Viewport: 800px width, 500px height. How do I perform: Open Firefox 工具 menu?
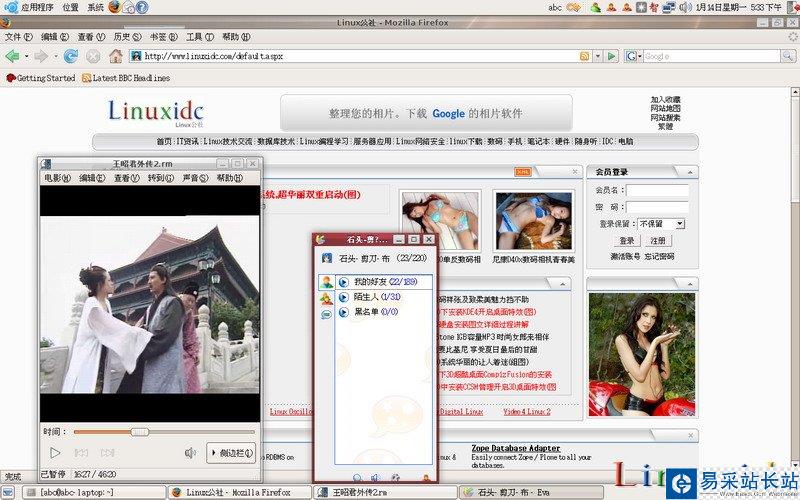pyautogui.click(x=199, y=37)
